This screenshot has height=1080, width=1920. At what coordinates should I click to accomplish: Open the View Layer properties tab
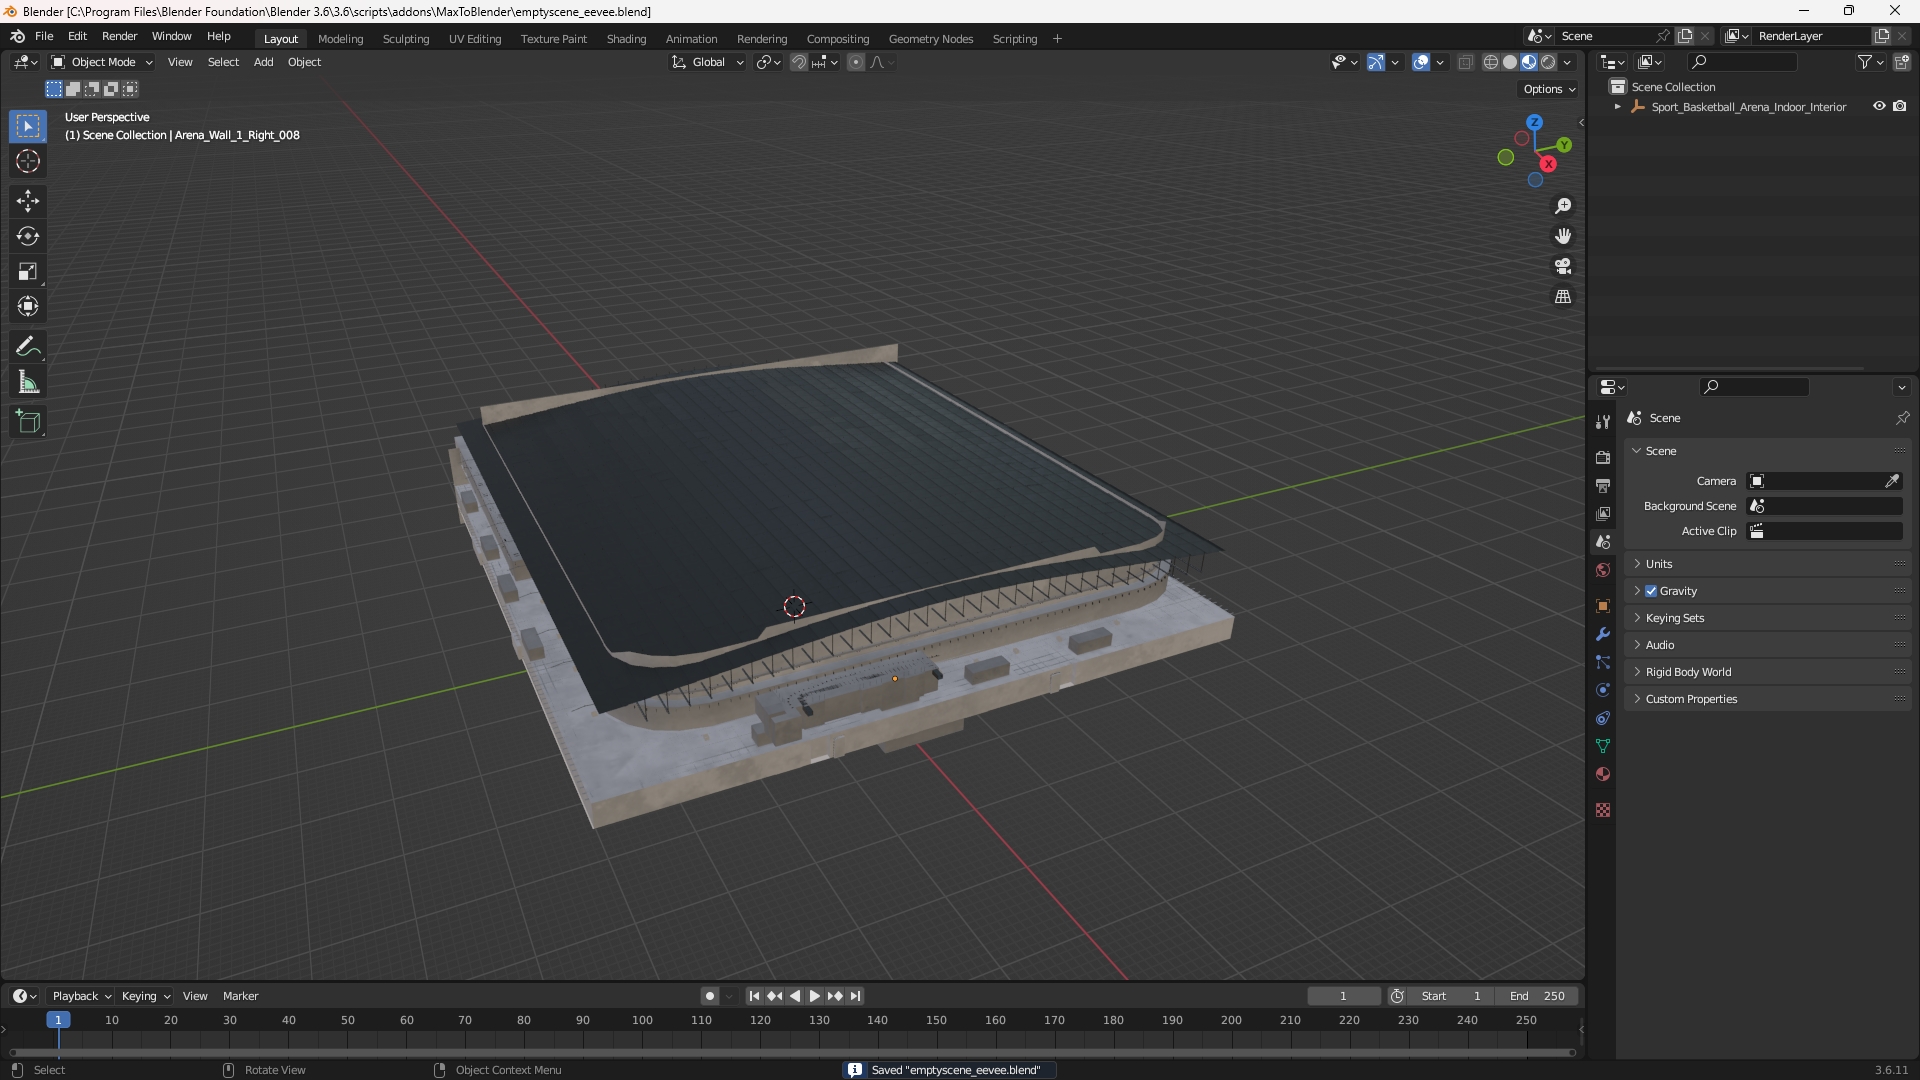[1603, 514]
